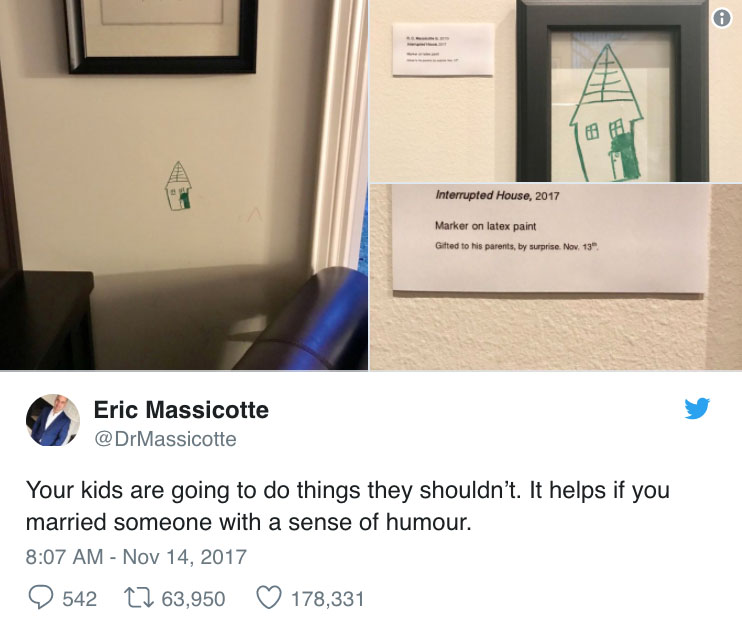Click the small placard beside the black frame
The image size is (742, 624).
coord(443,49)
